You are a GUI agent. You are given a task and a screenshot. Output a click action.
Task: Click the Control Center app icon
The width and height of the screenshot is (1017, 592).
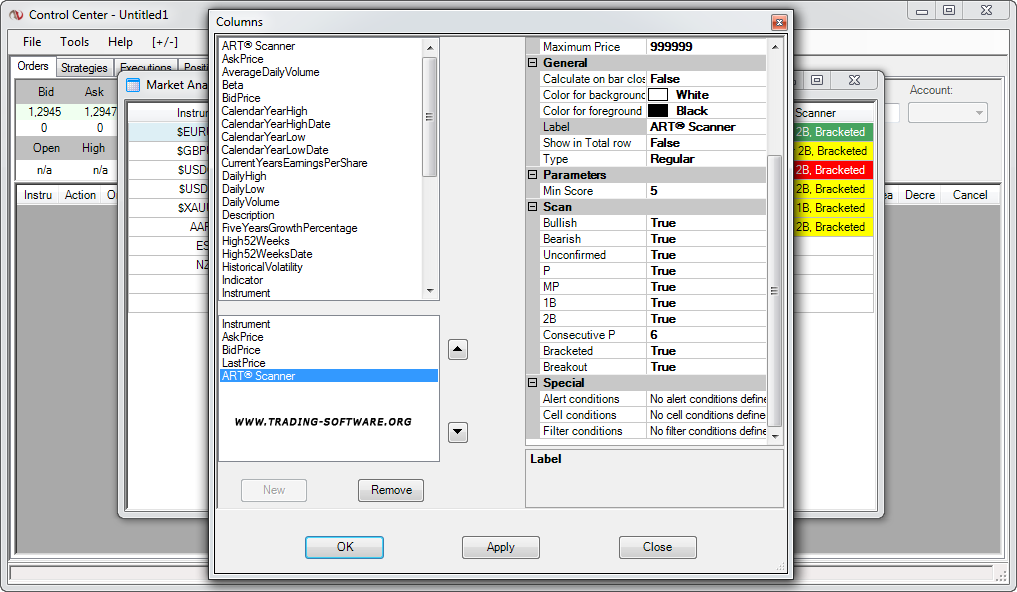point(16,15)
